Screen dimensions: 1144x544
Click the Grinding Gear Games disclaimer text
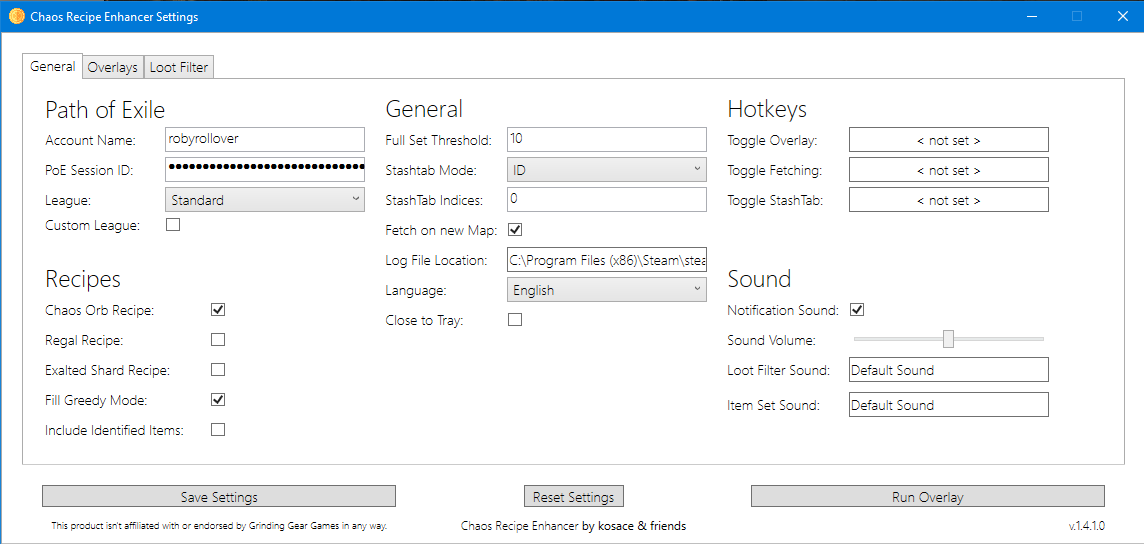(219, 525)
